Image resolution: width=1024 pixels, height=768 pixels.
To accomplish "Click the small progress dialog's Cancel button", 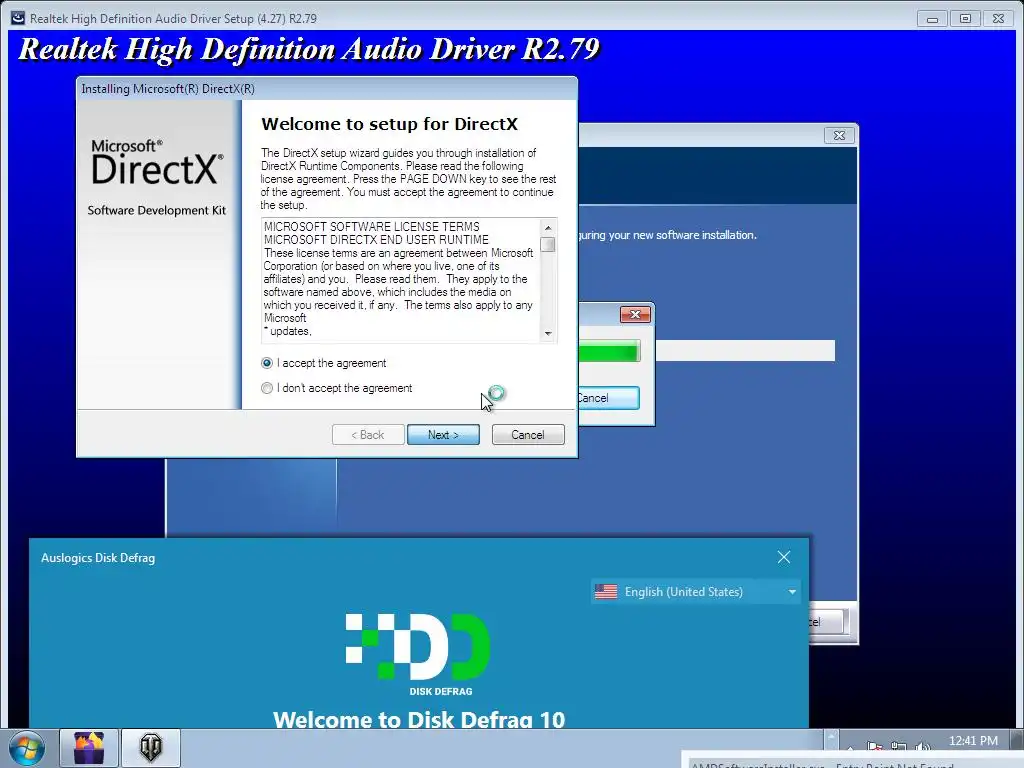I will pos(608,398).
